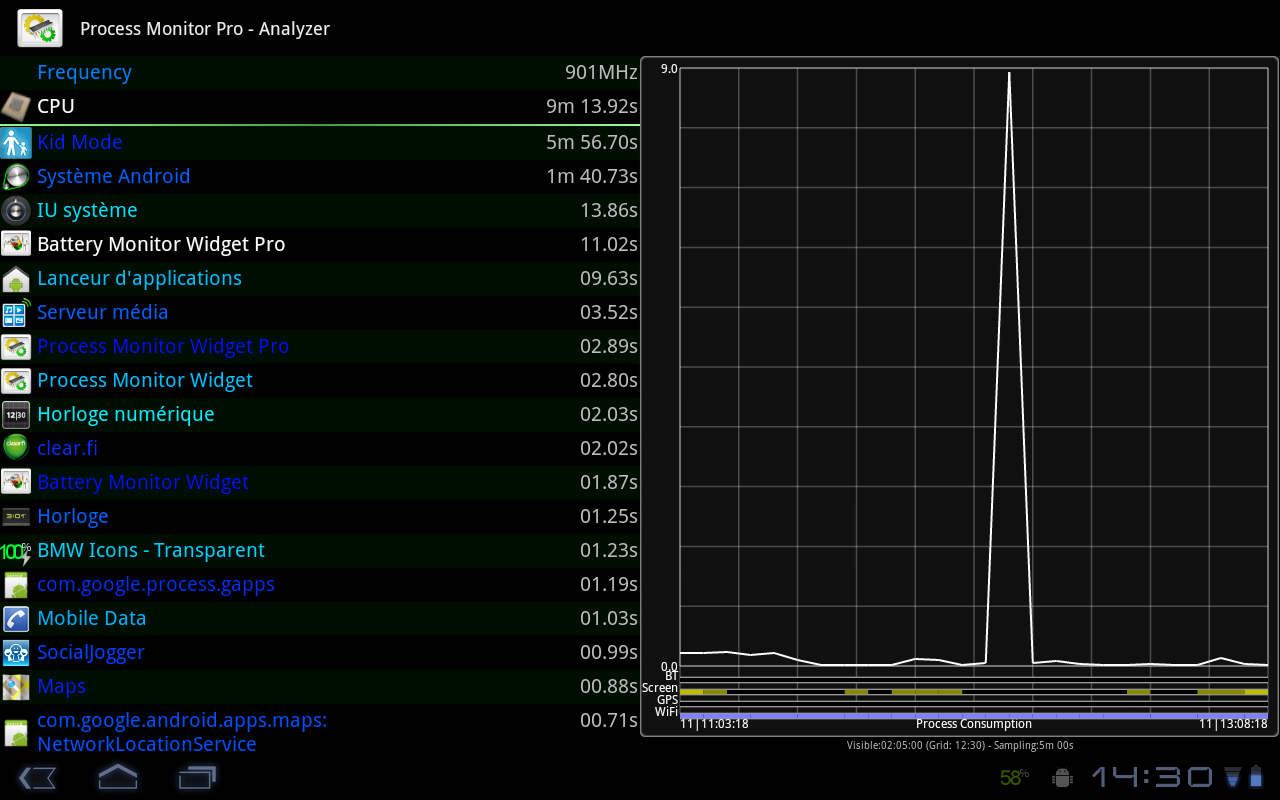The height and width of the screenshot is (800, 1280).
Task: Tap Process Monitor Widget Pro icon
Action: [x=15, y=346]
